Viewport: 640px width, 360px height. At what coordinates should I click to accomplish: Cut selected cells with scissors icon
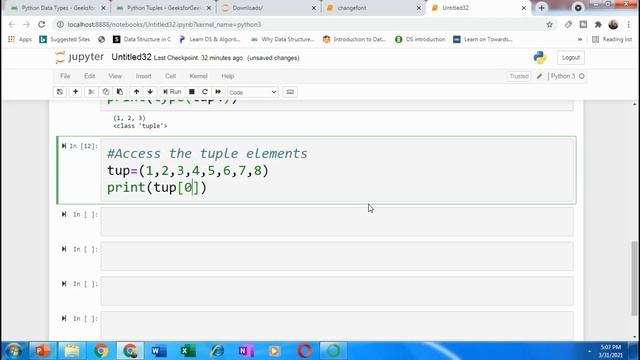(91, 92)
